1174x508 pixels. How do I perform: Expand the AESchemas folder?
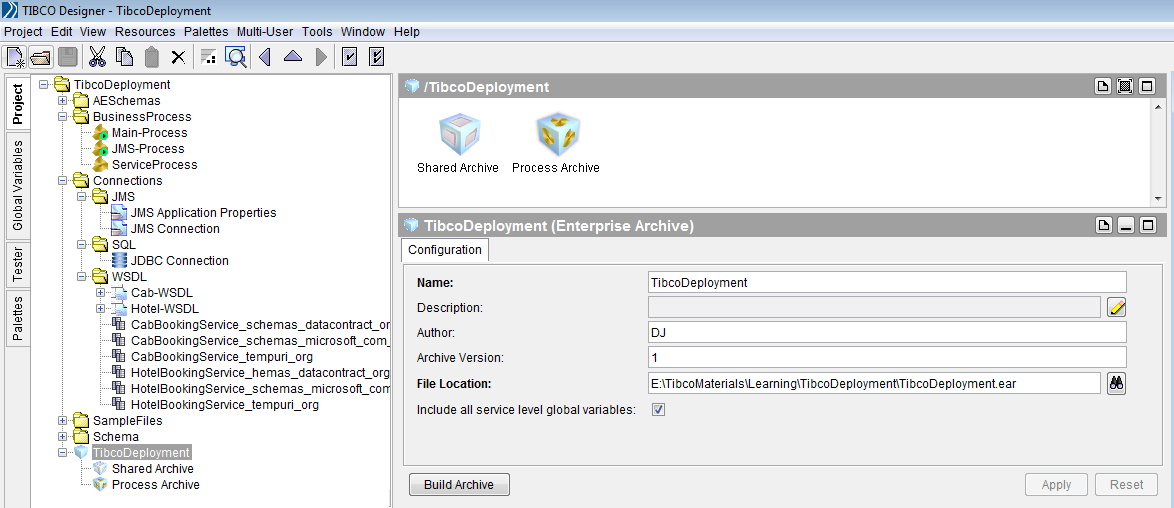62,100
